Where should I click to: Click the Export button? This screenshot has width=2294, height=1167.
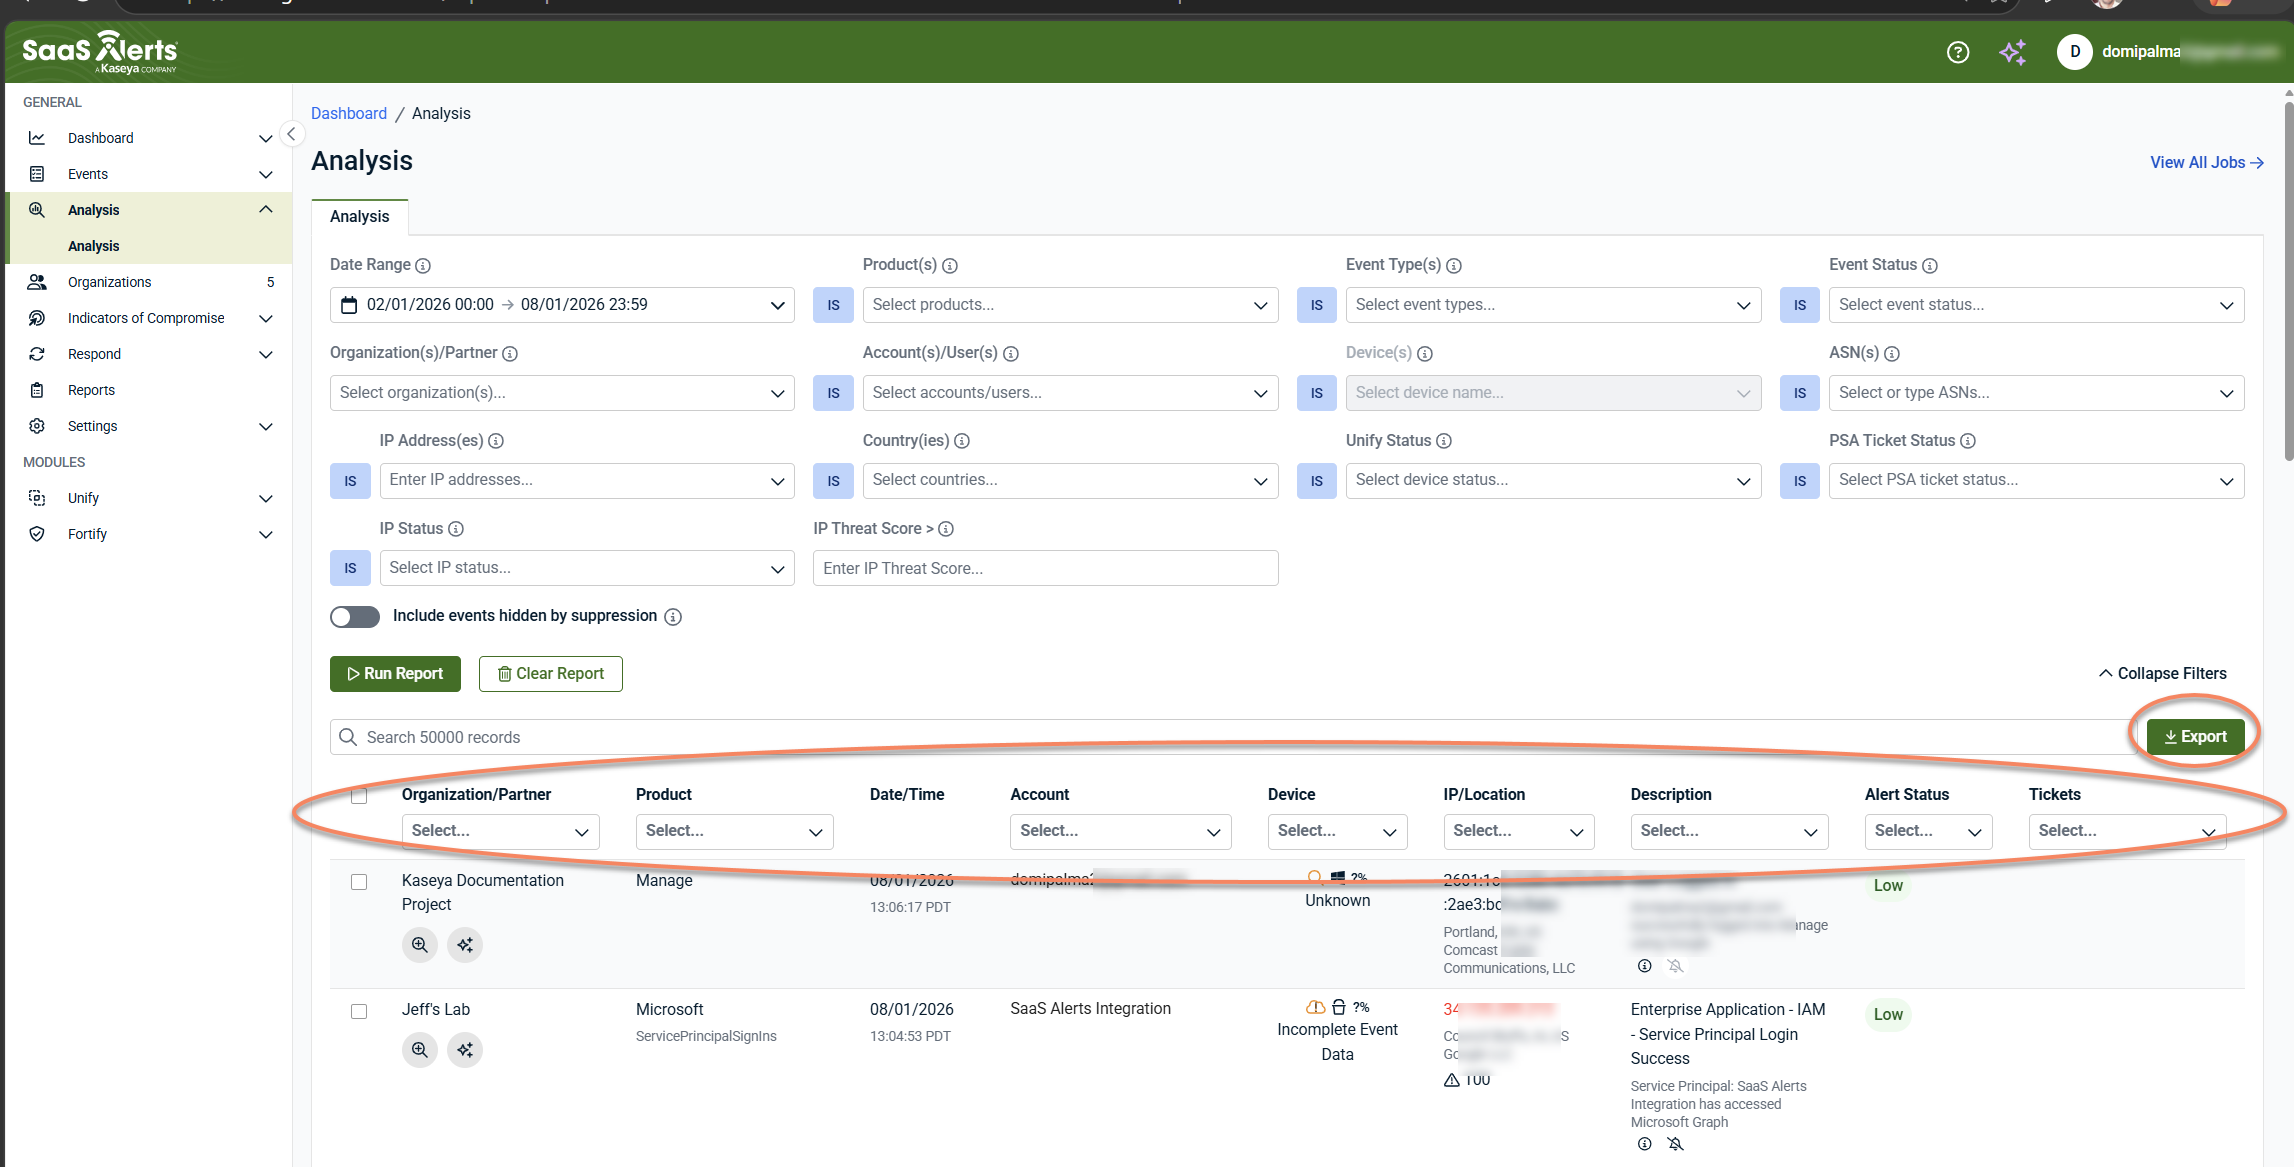coord(2196,737)
